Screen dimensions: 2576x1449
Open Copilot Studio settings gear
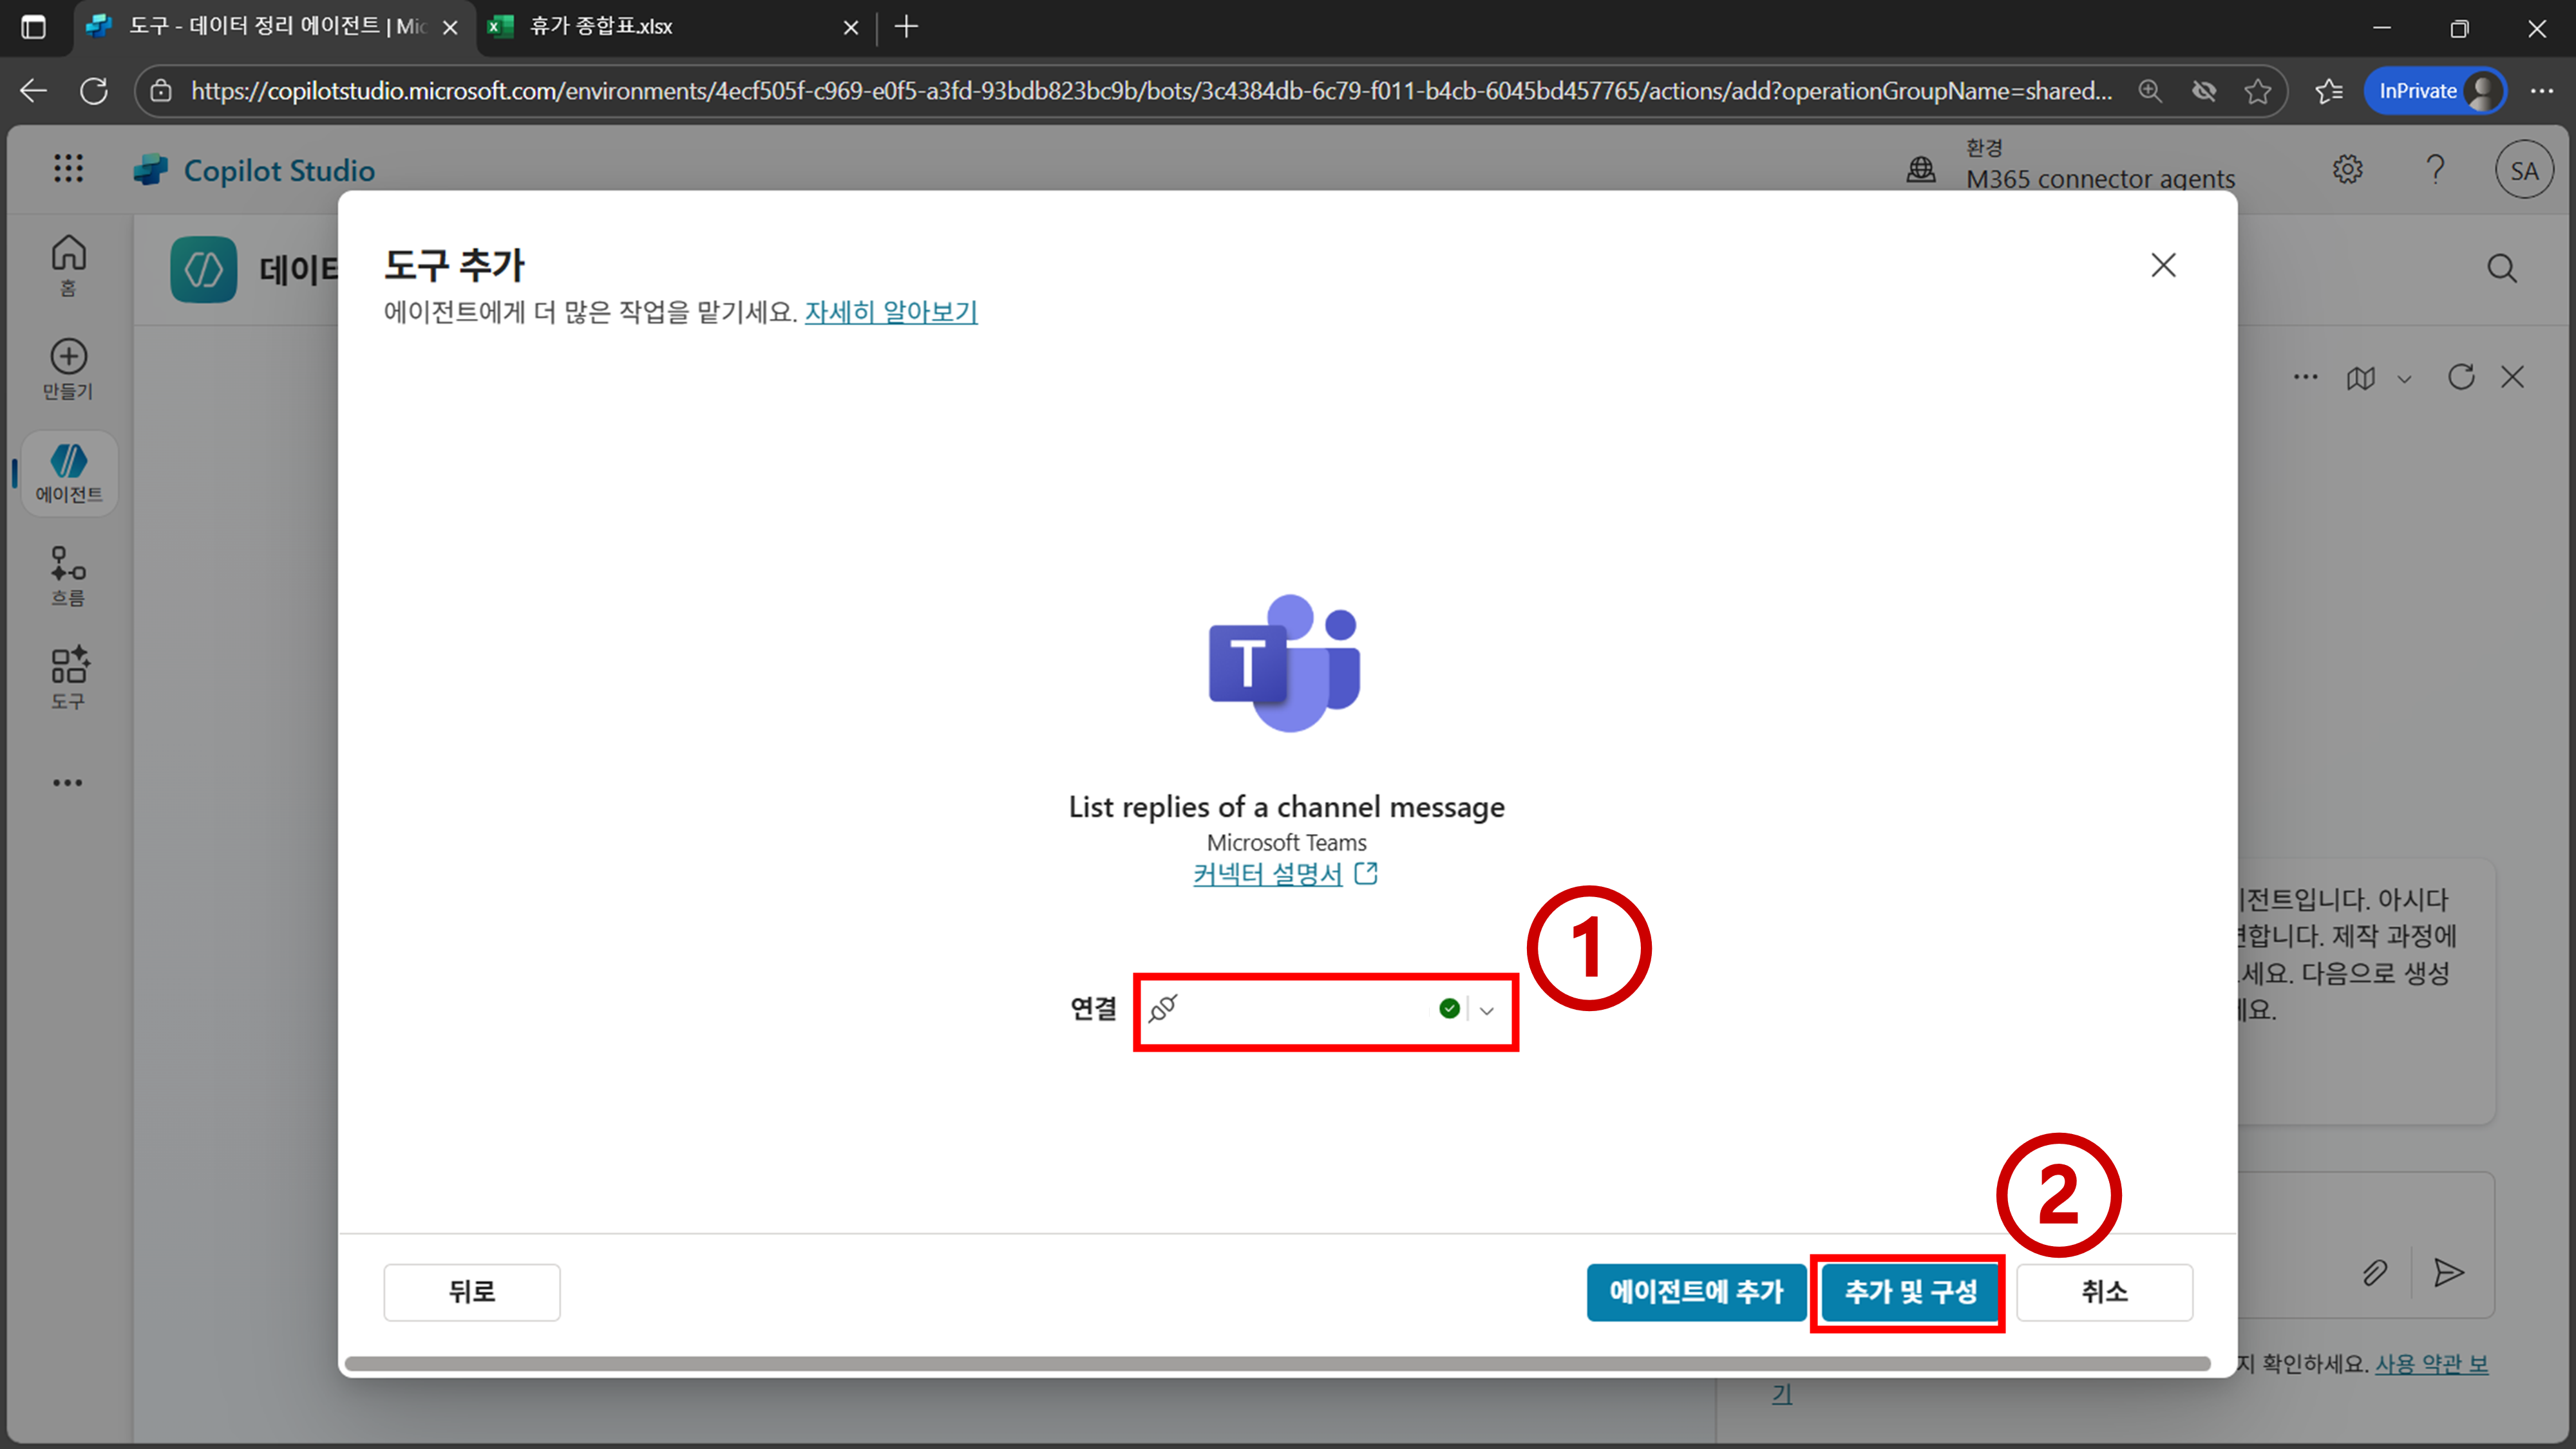coord(2347,170)
